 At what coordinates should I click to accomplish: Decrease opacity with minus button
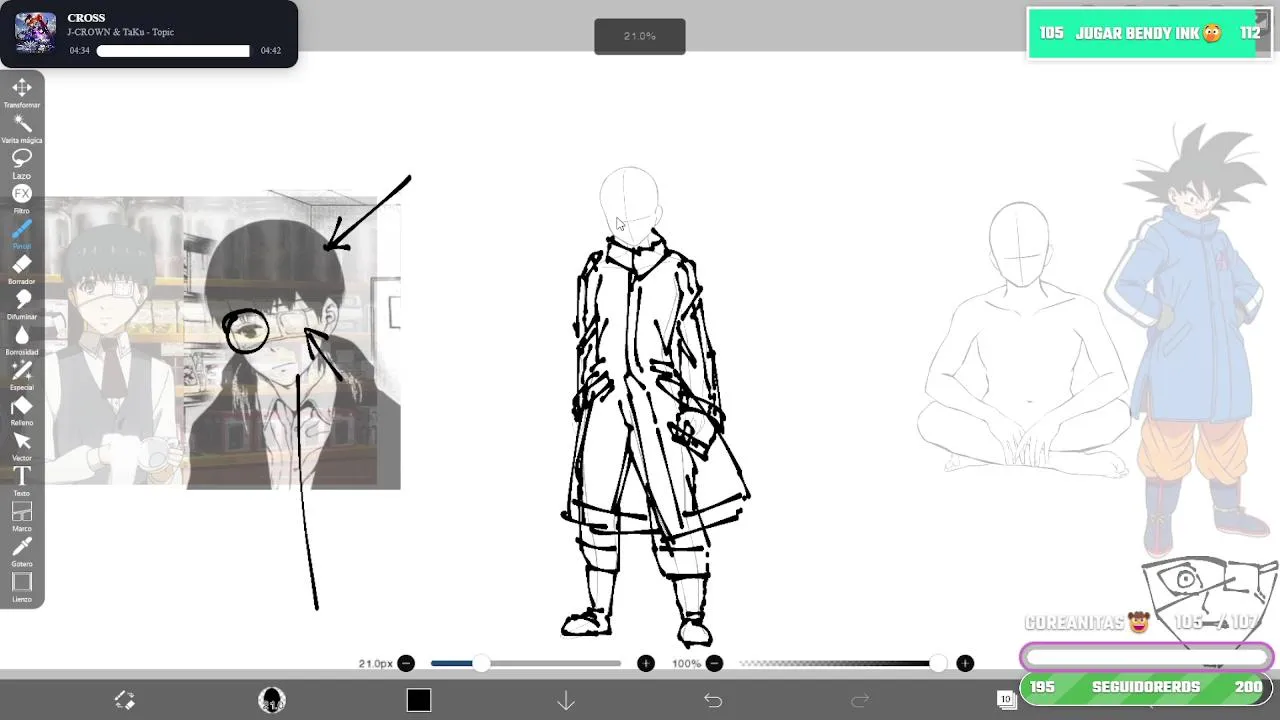coord(714,663)
